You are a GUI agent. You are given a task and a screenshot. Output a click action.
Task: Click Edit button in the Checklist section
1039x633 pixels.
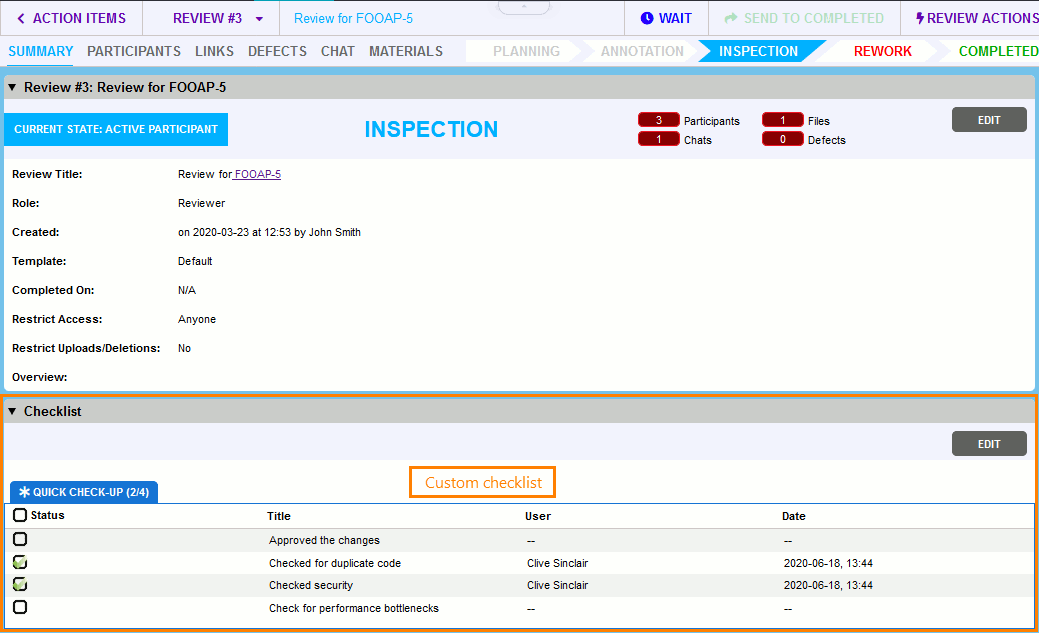[988, 443]
